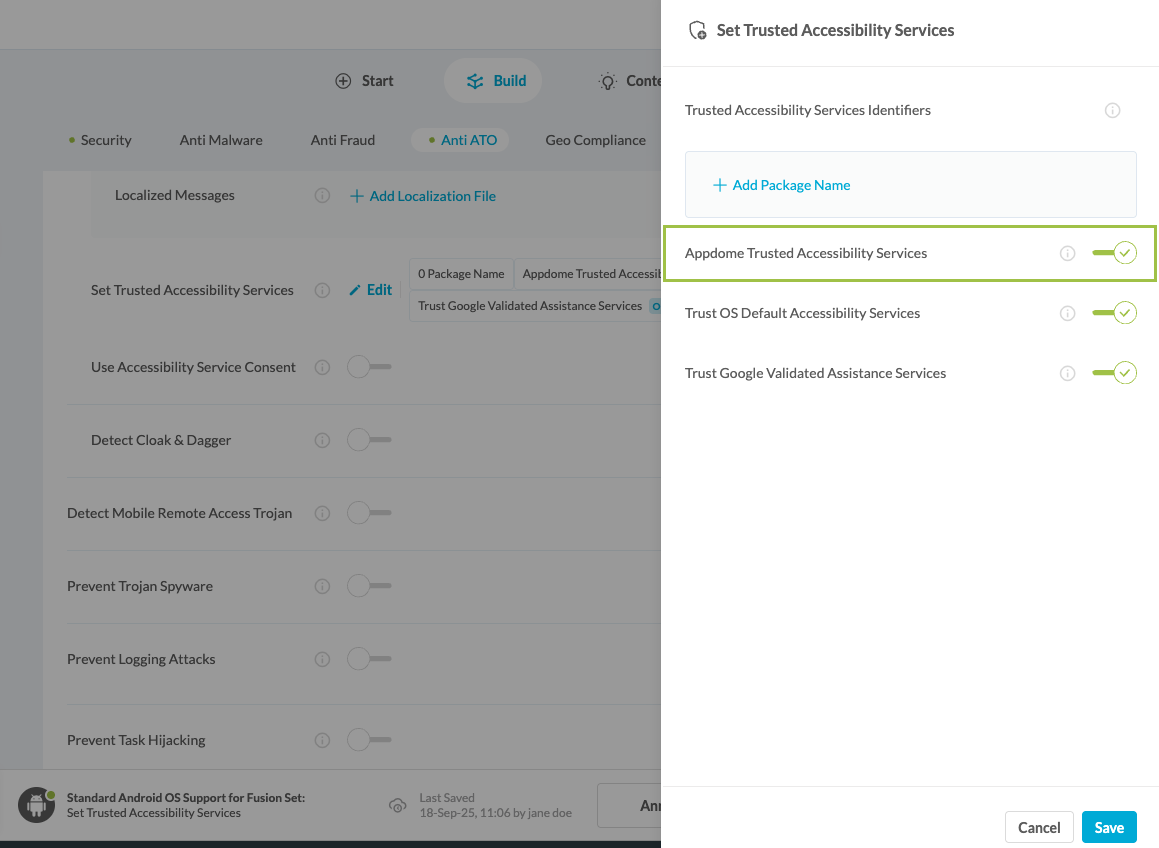Image resolution: width=1159 pixels, height=848 pixels.
Task: Click the Edit link for Set Trusted Accessibility Services
Action: click(371, 289)
